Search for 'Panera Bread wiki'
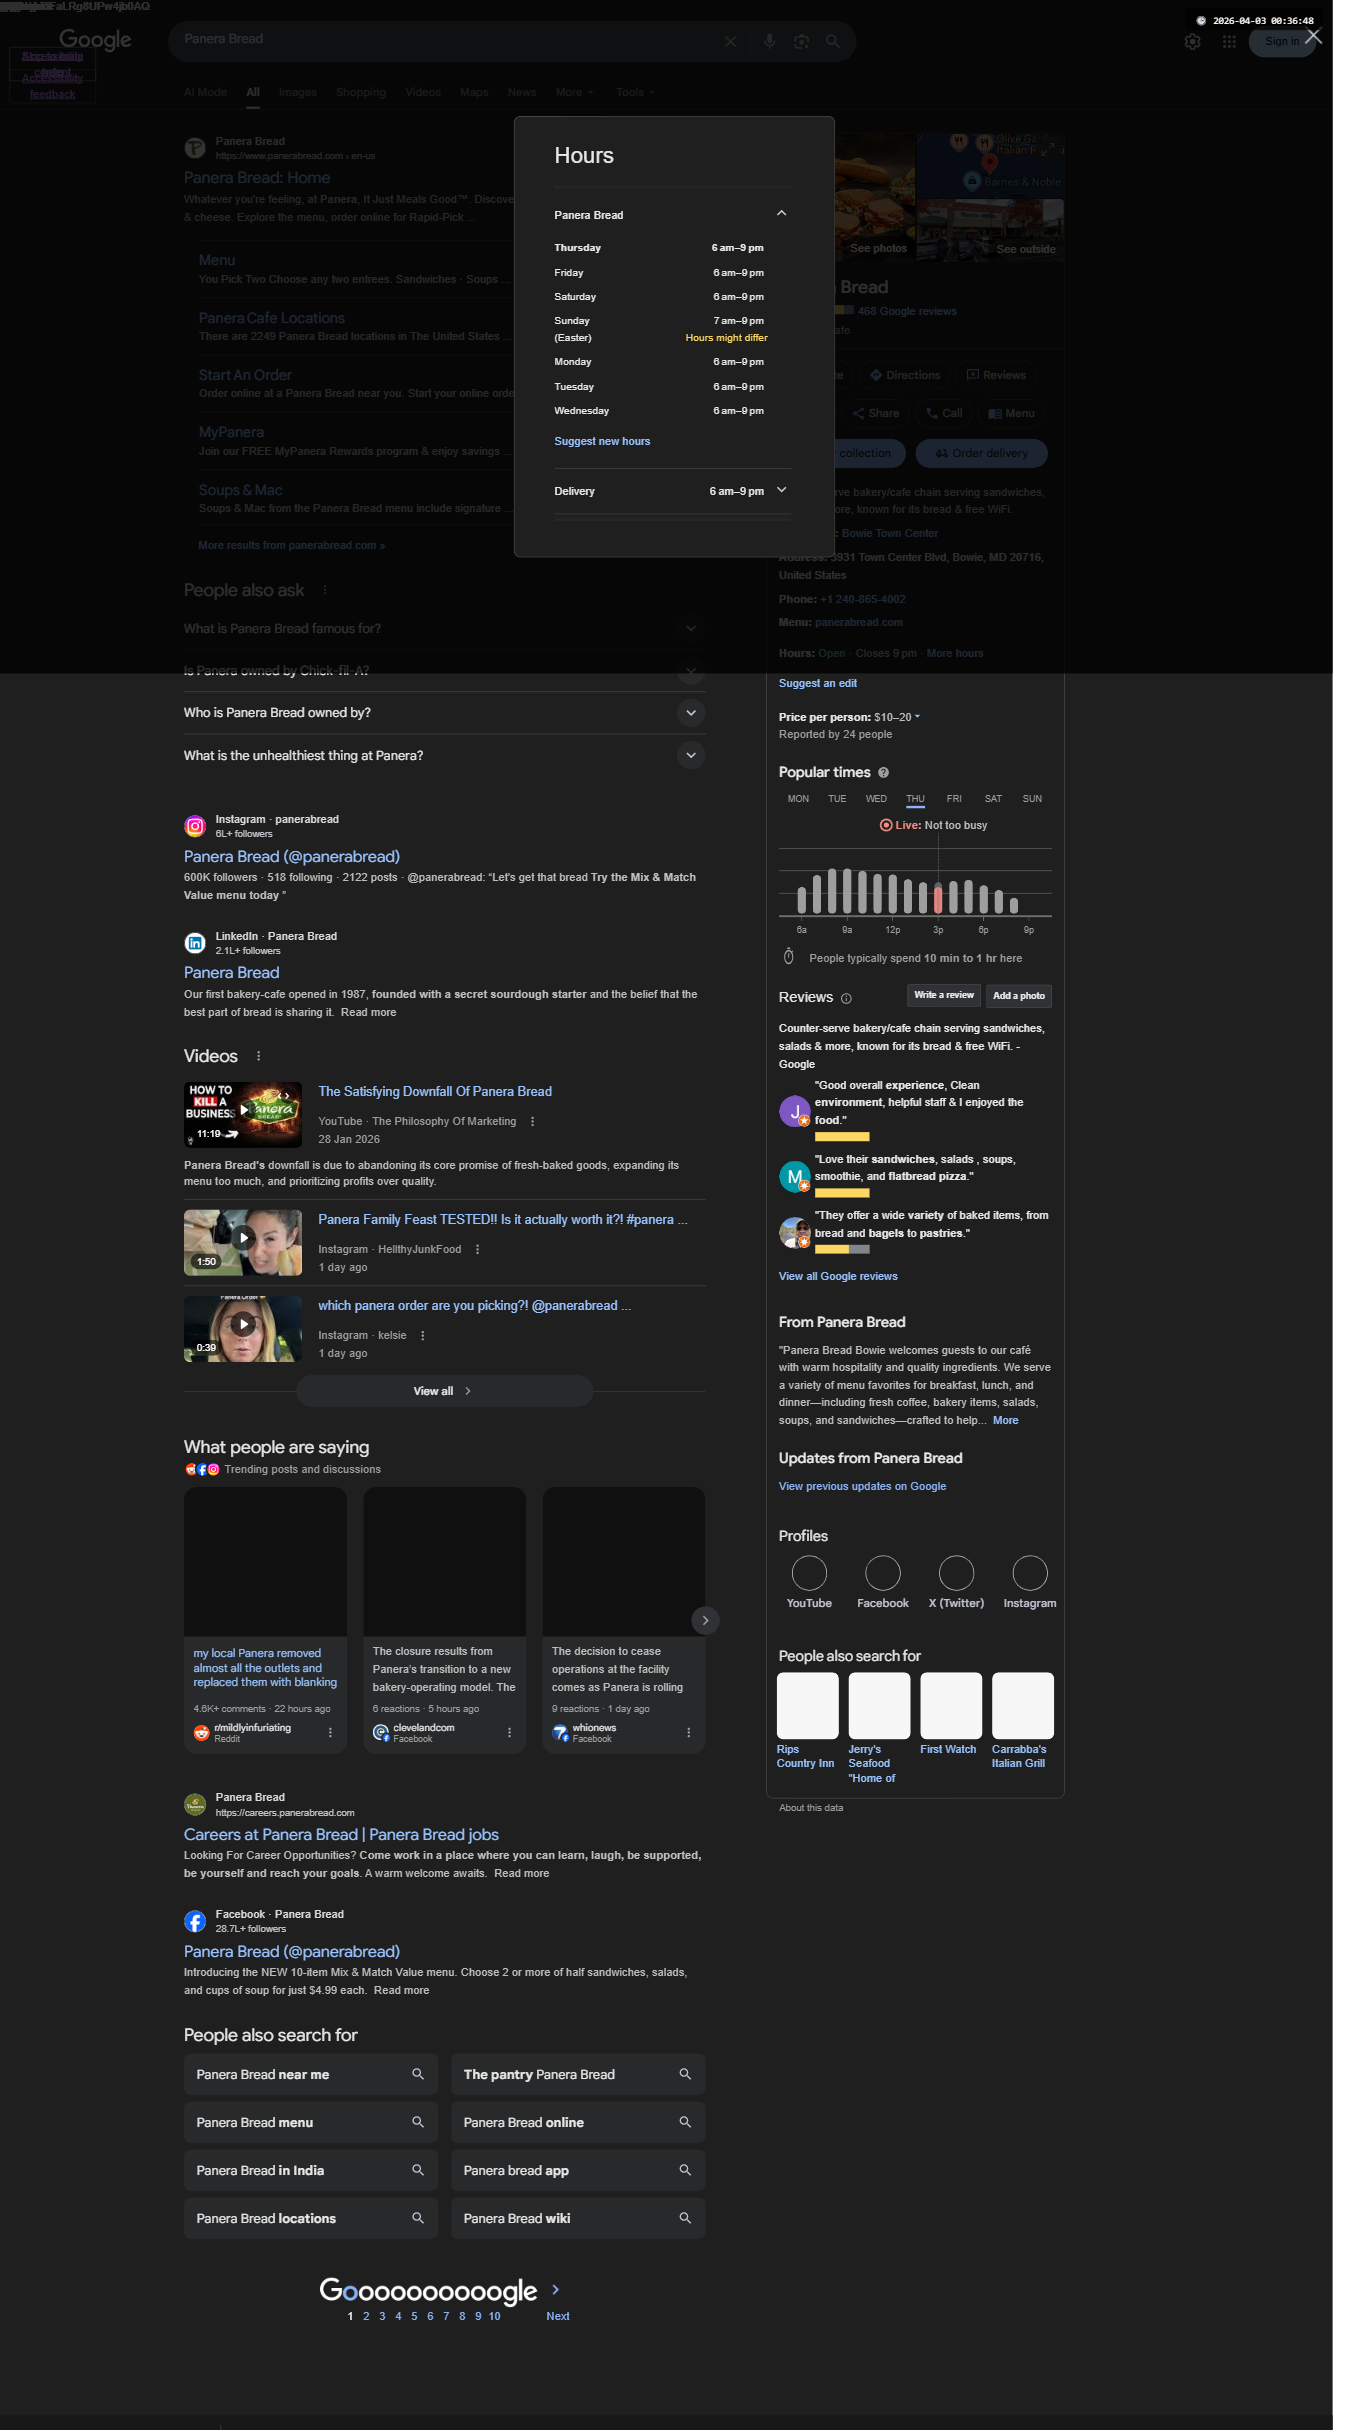This screenshot has width=1348, height=2430. point(578,2218)
